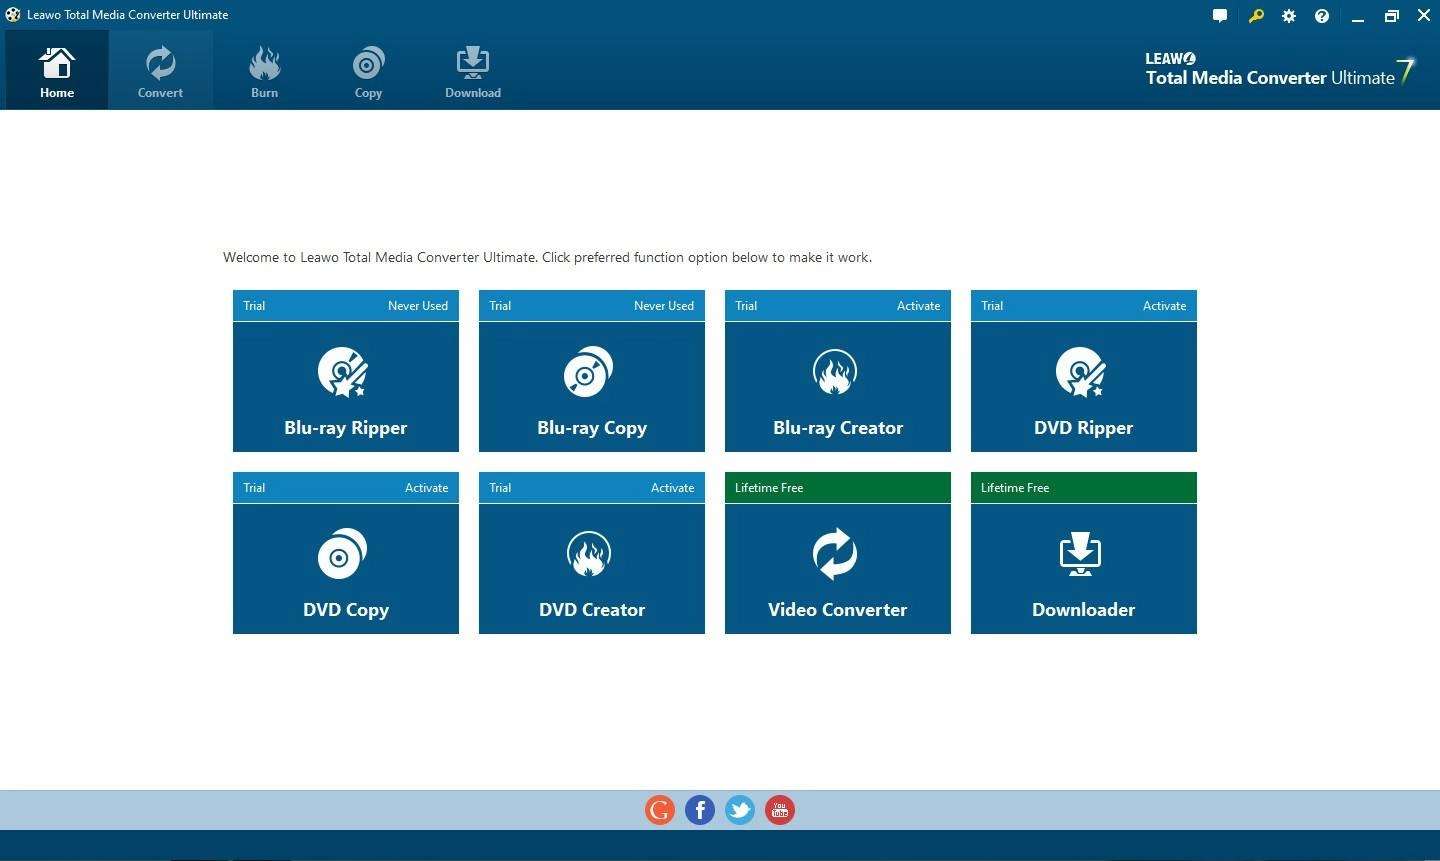1440x861 pixels.
Task: Open the Facebook page icon
Action: [x=700, y=810]
